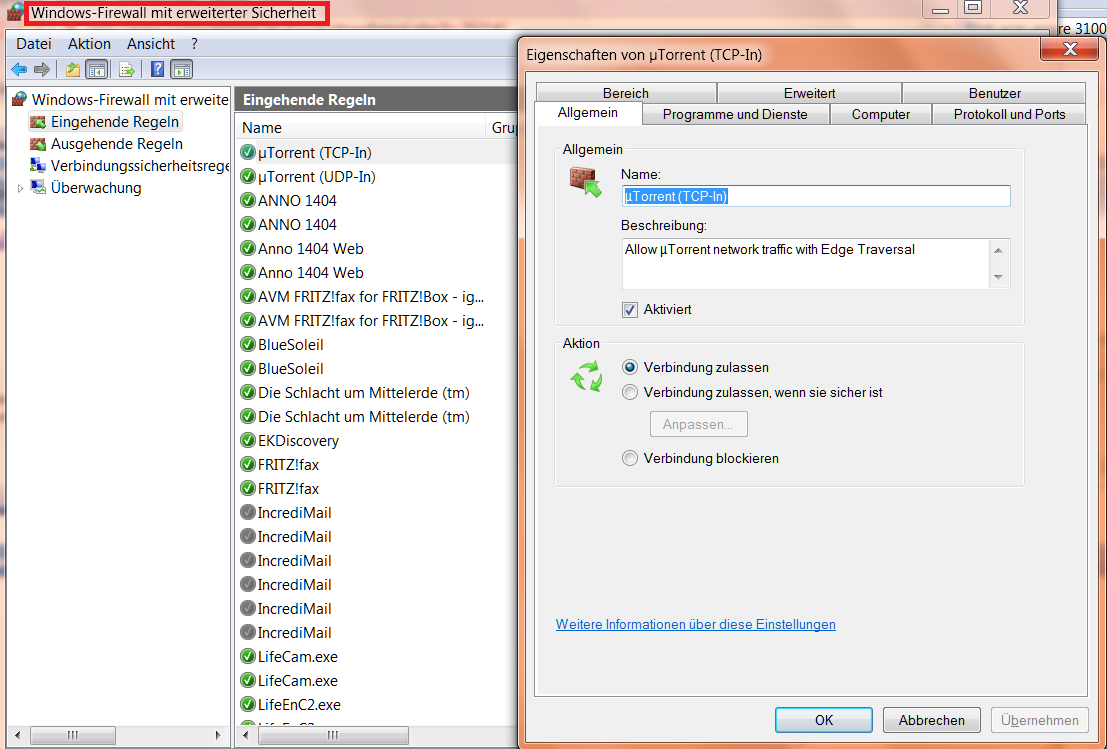Click up arrow of Beschreibung scrollbar

[998, 250]
